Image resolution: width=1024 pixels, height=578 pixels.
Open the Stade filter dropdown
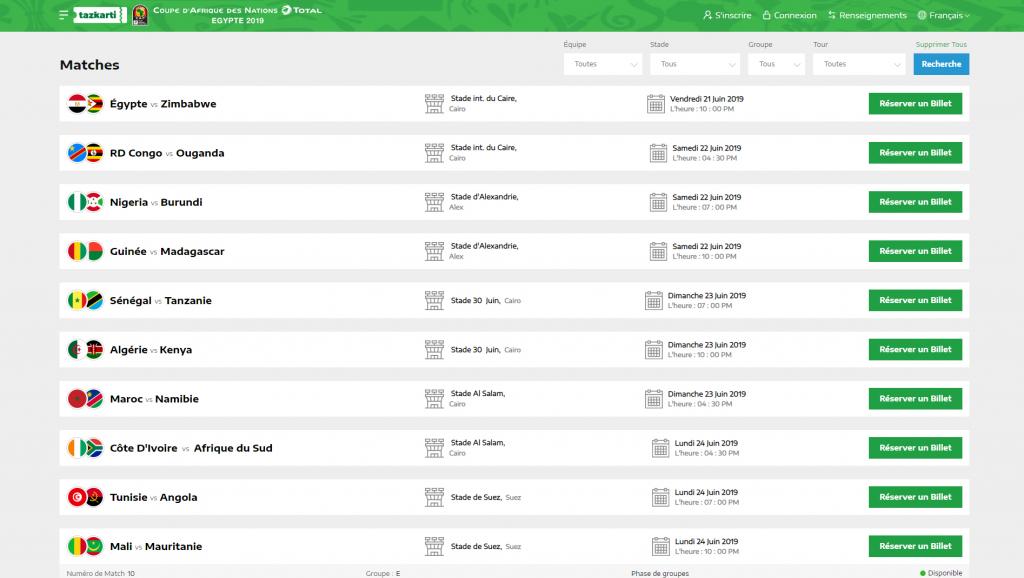pyautogui.click(x=695, y=64)
